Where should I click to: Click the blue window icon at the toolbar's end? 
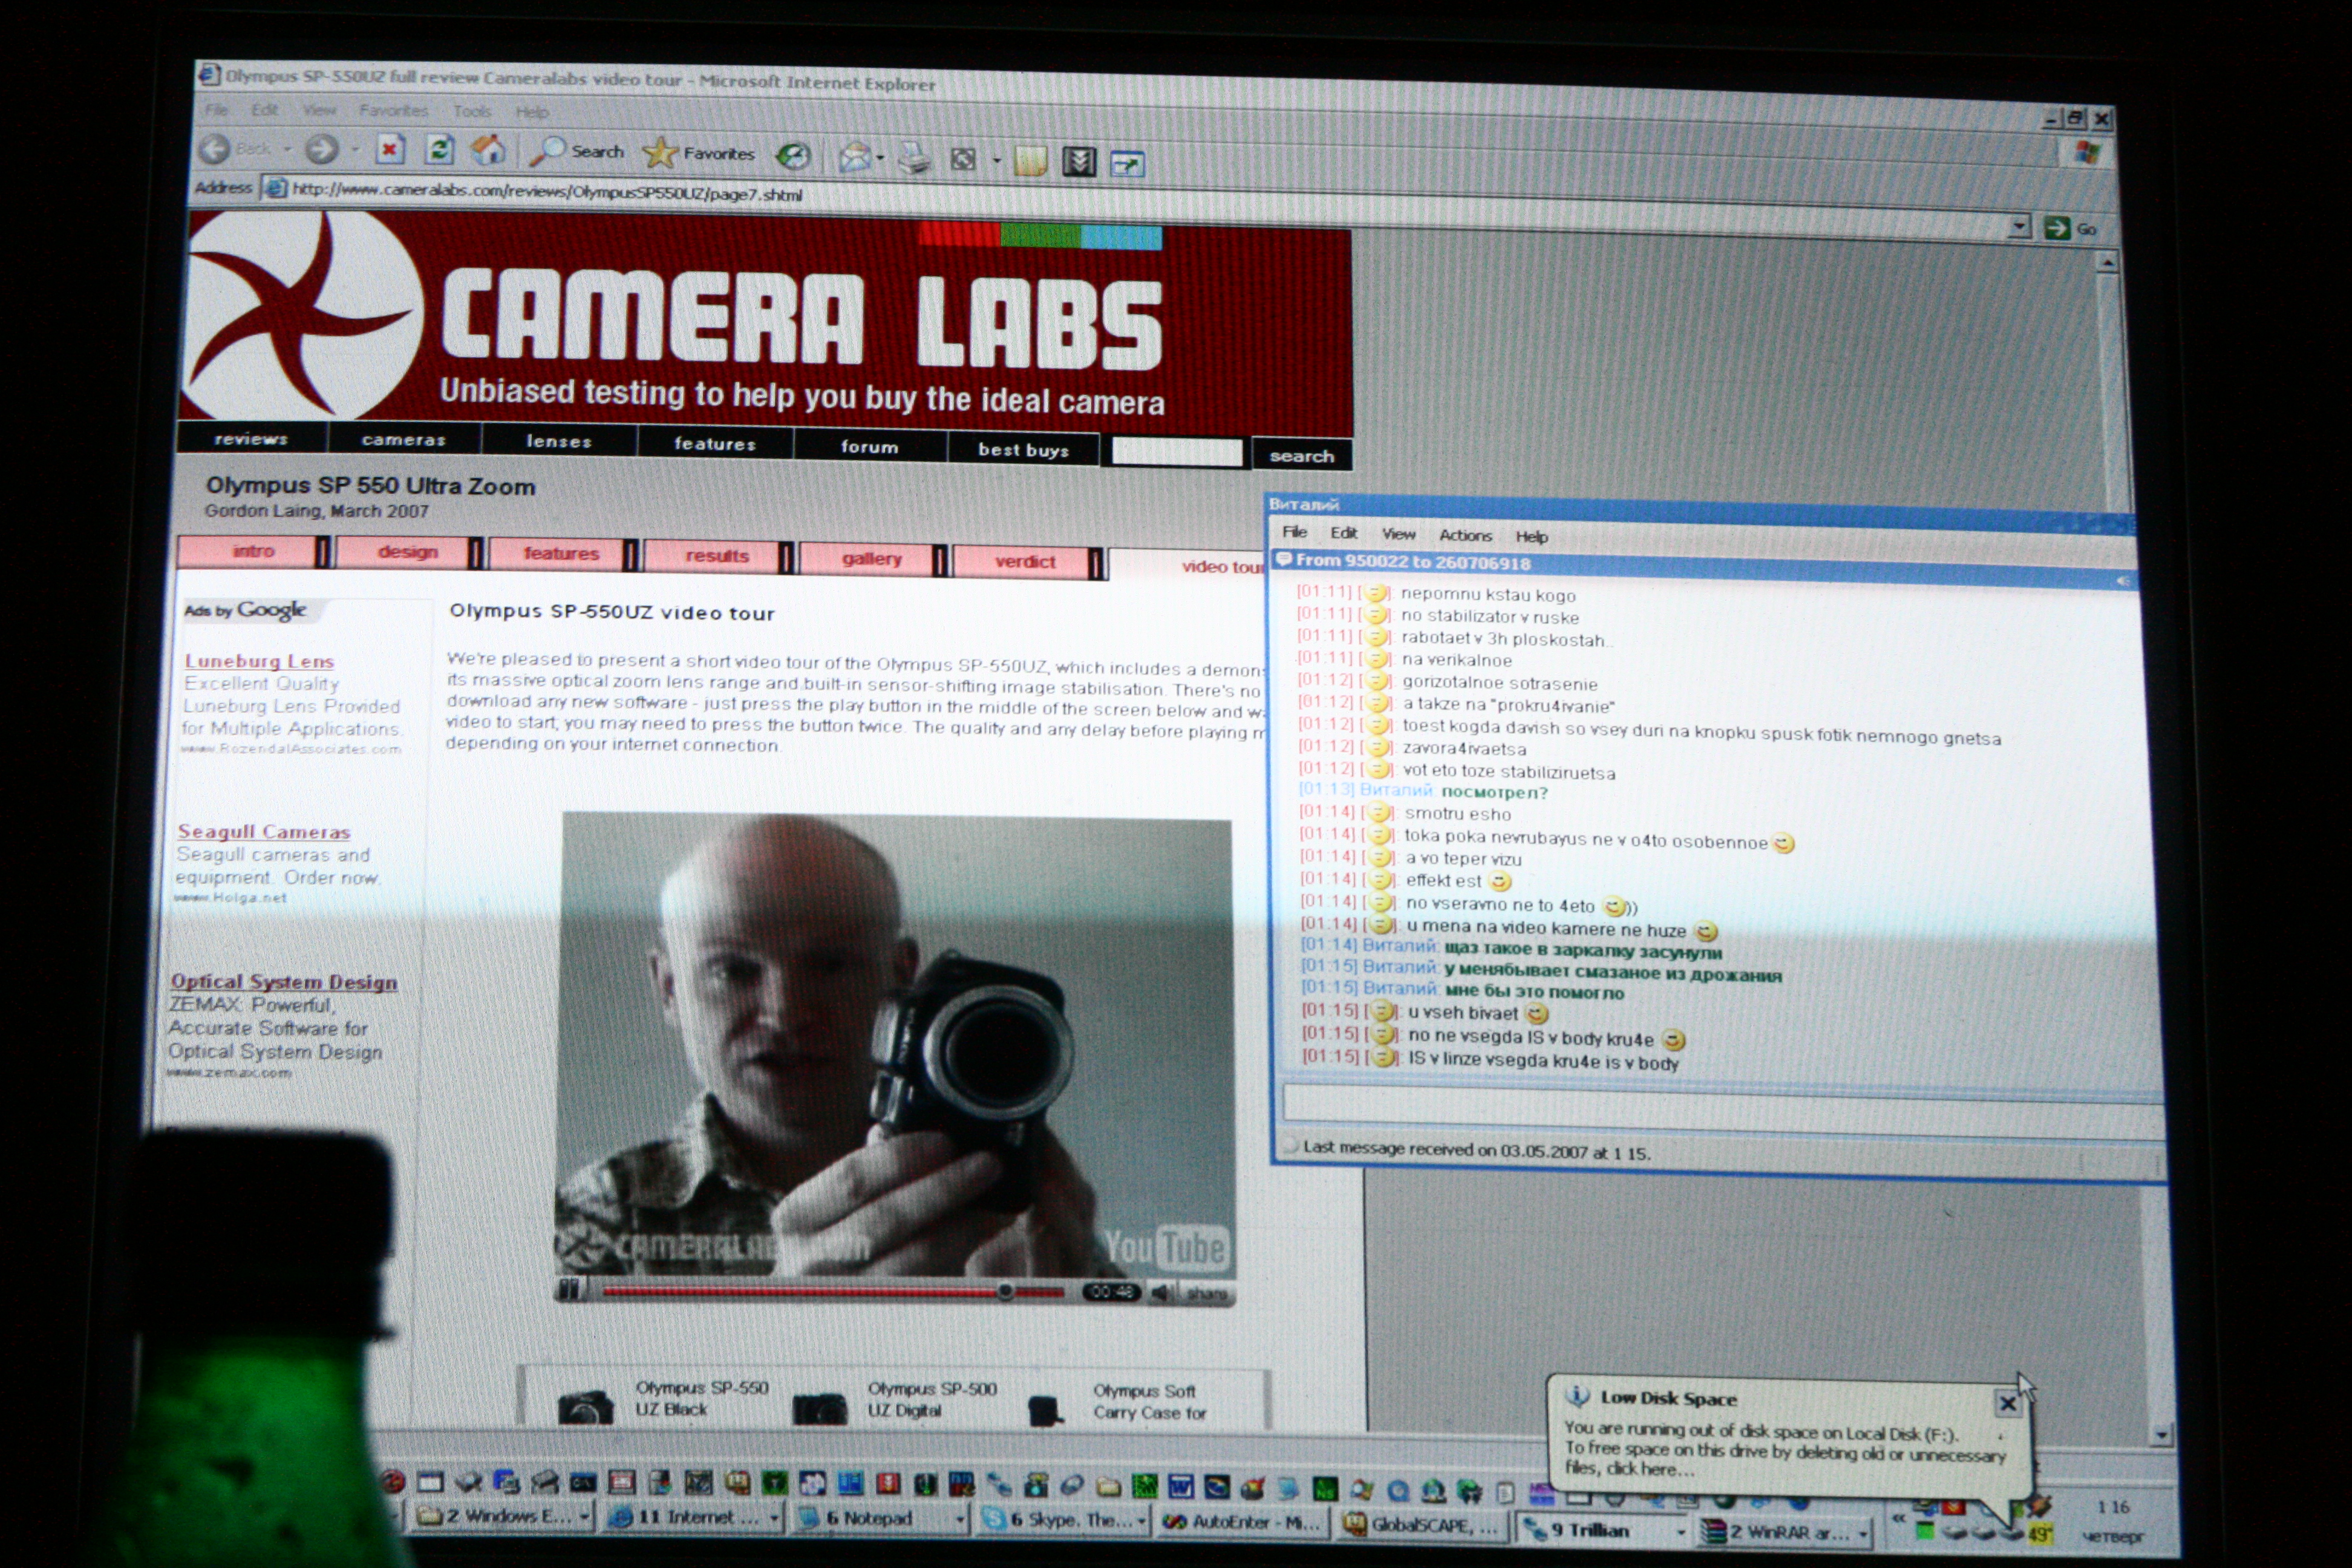(x=1127, y=163)
